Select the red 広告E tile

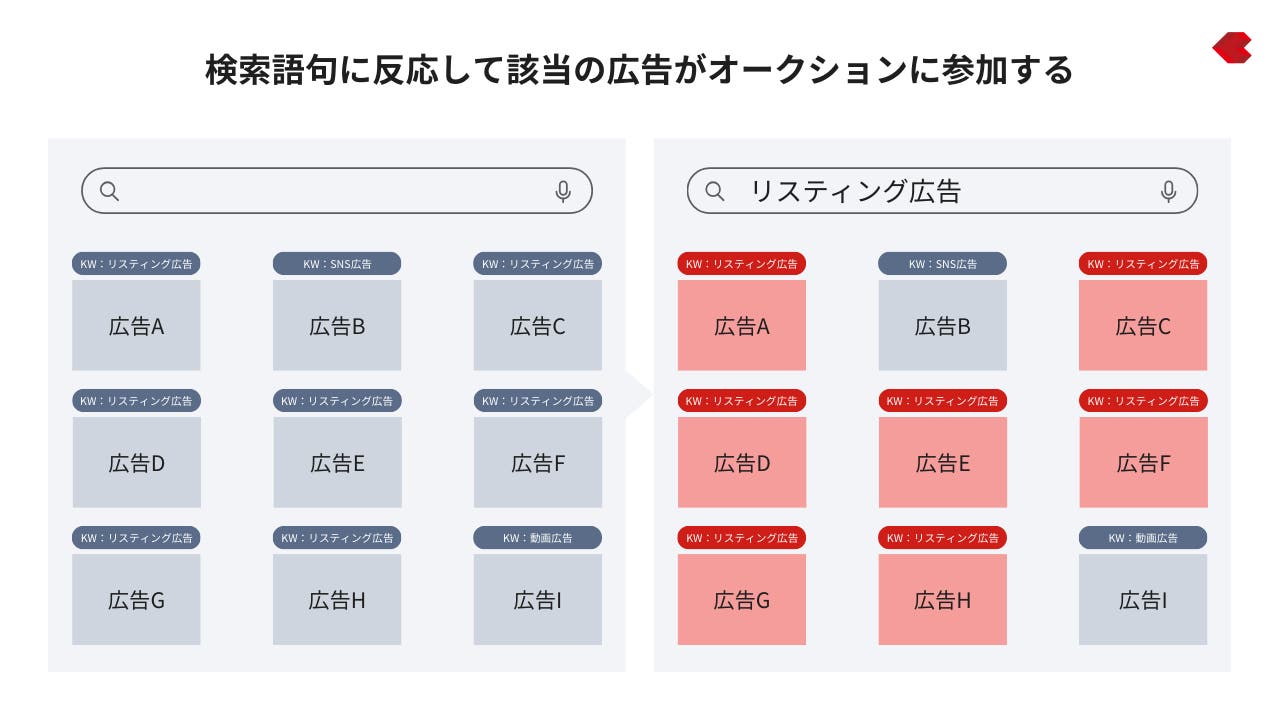(x=943, y=462)
